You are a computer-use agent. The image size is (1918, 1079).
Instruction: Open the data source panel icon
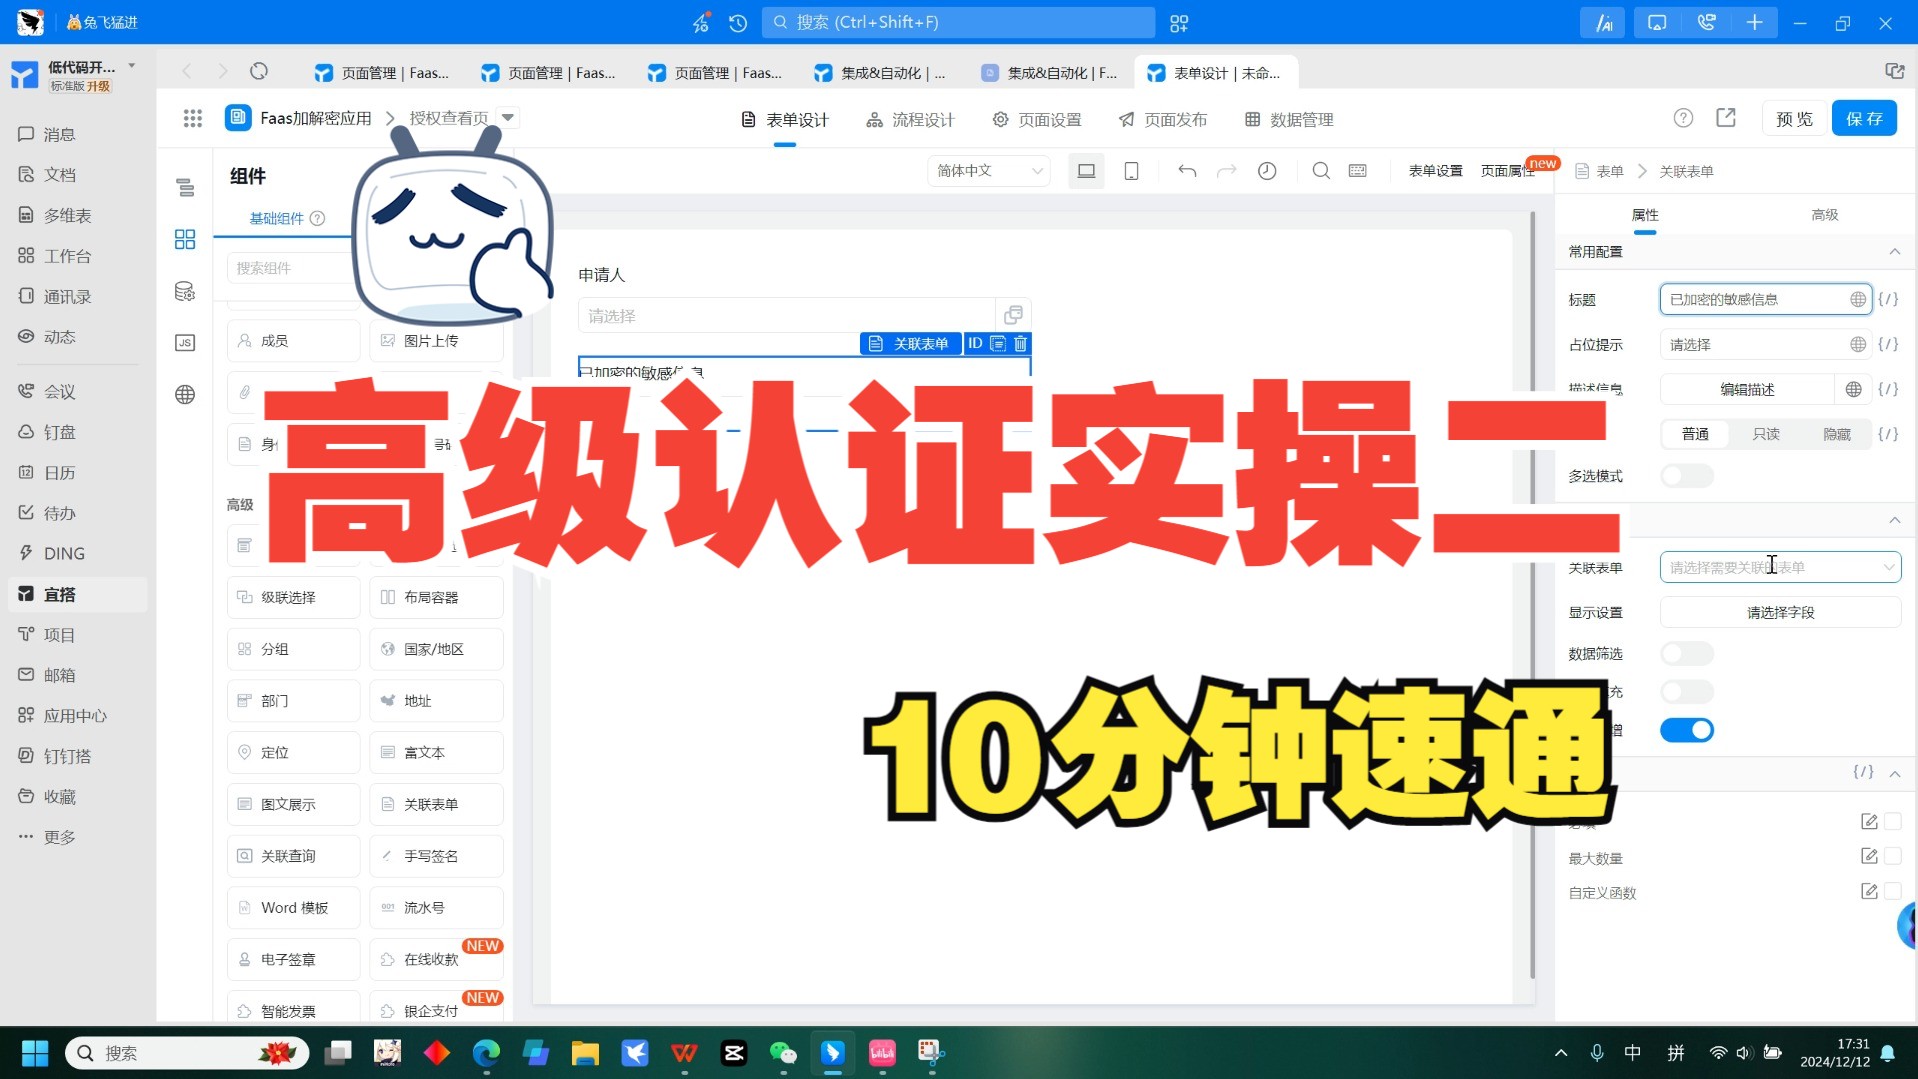(x=185, y=291)
